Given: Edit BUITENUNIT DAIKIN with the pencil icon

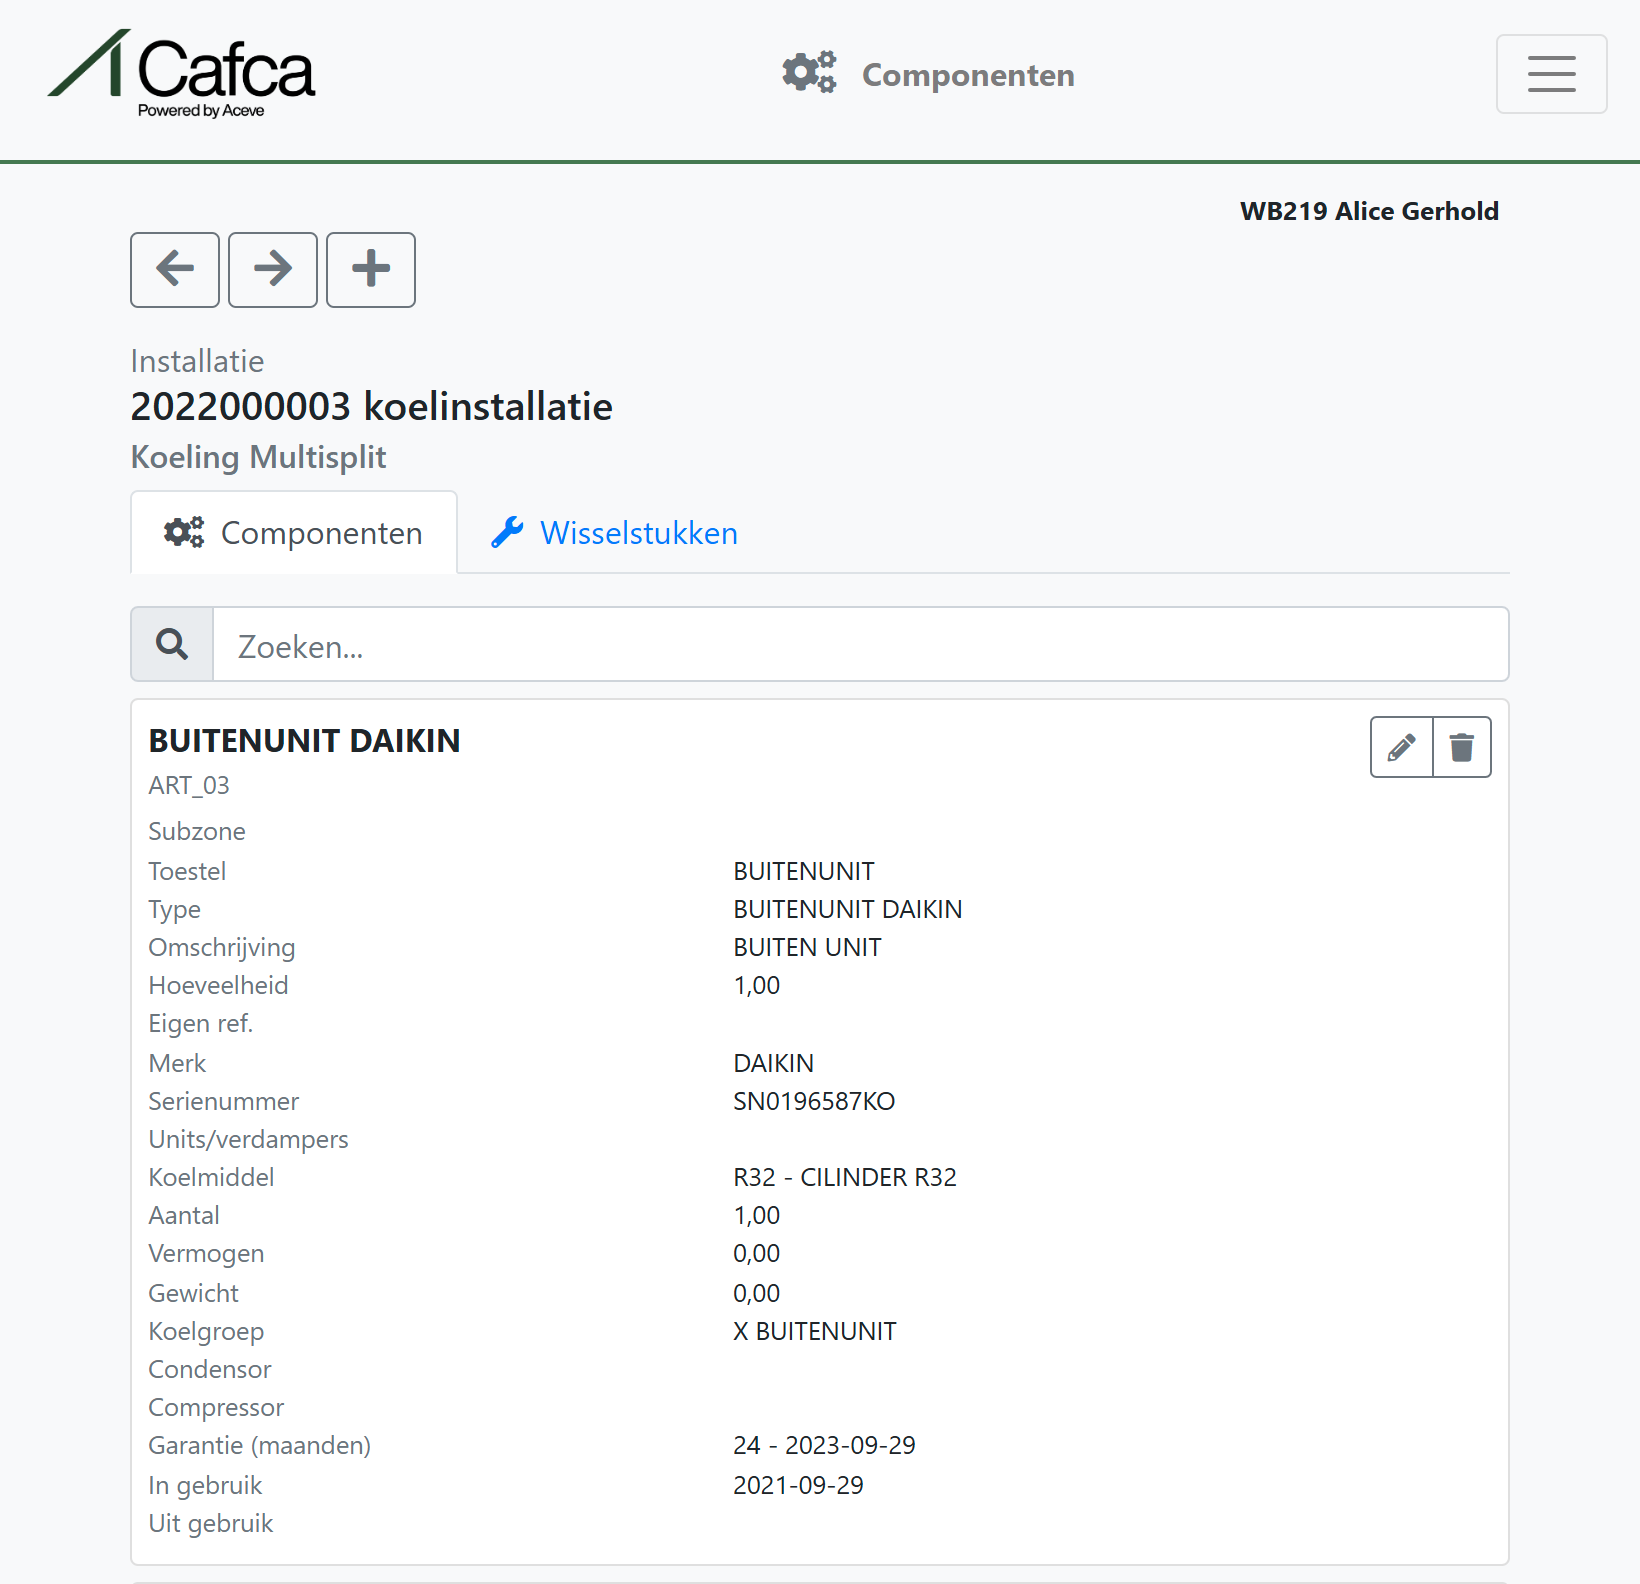Looking at the screenshot, I should [x=1401, y=747].
